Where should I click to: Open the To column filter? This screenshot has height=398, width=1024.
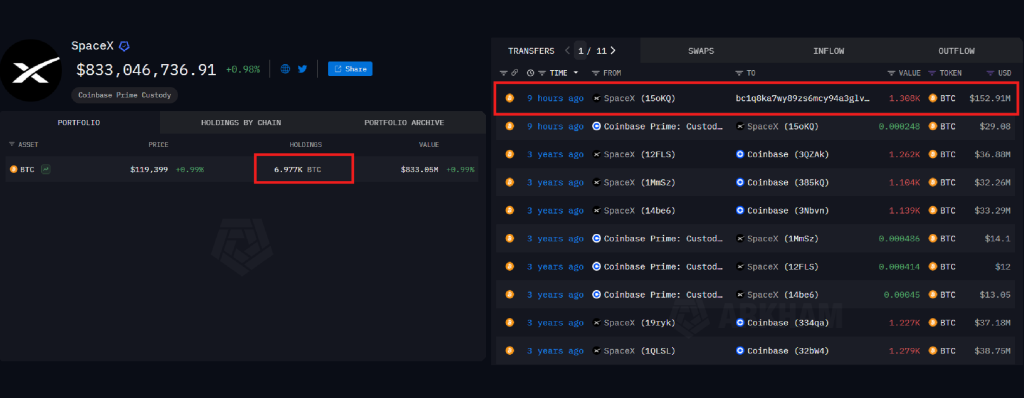pos(739,73)
